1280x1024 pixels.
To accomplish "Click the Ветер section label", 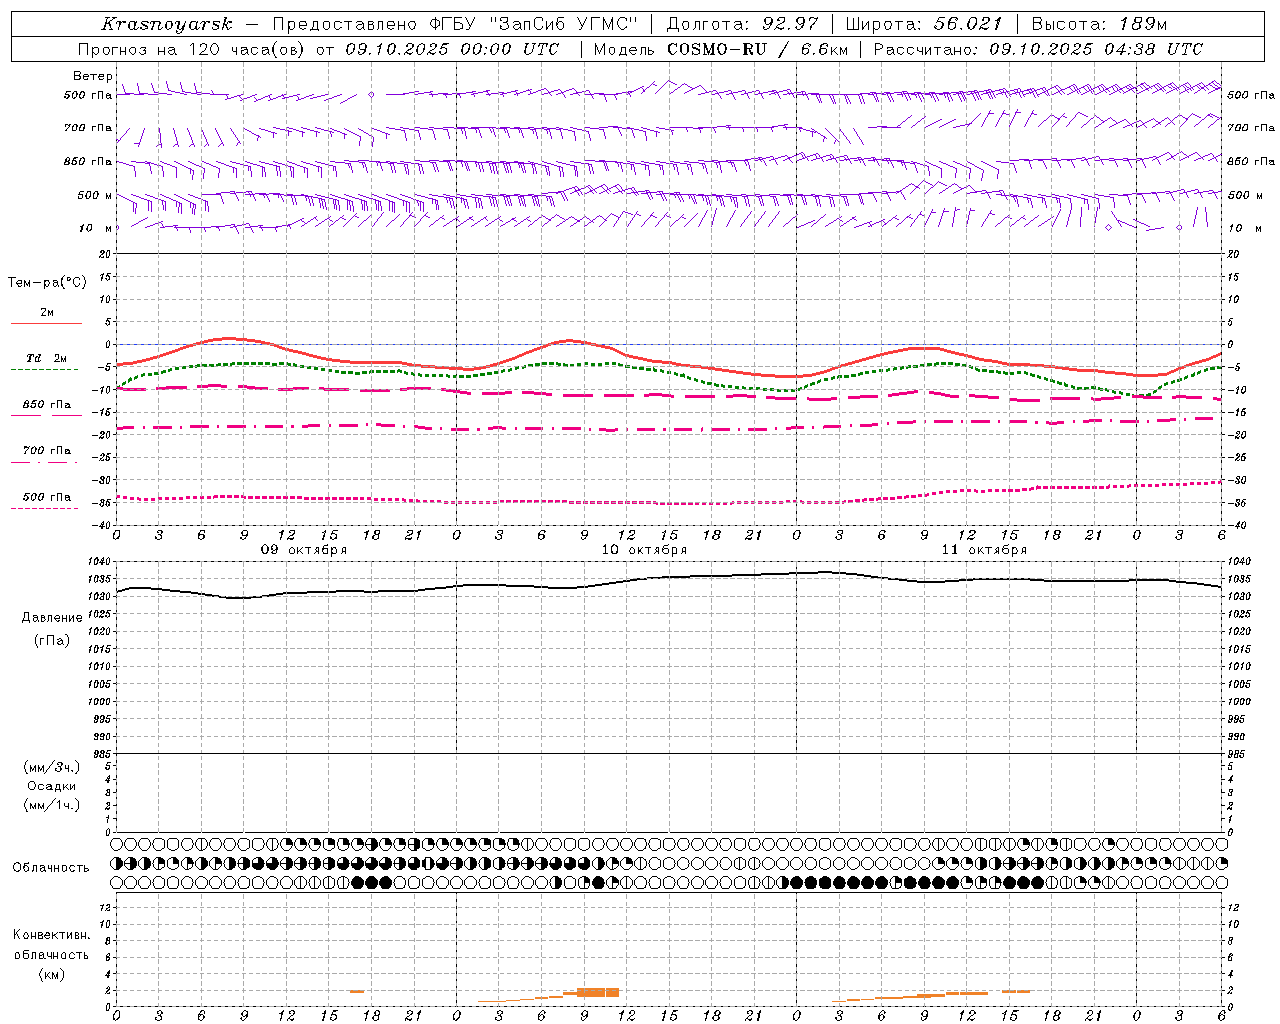I will point(92,76).
